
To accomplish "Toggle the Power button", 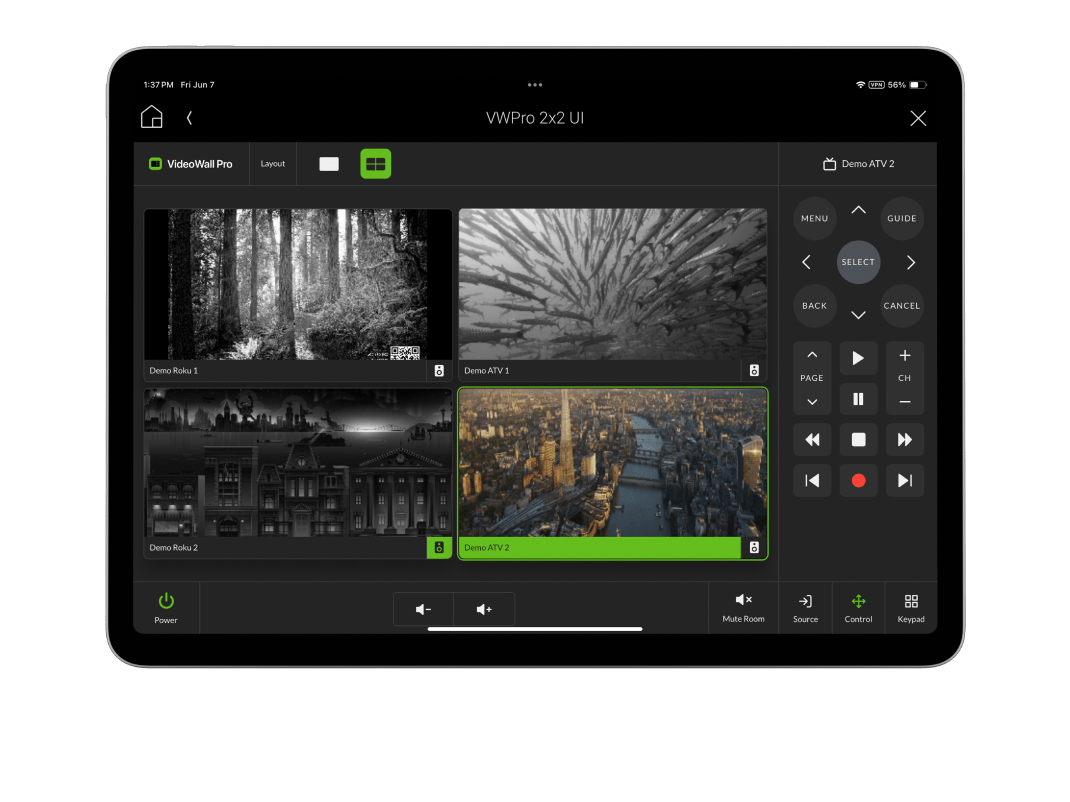I will click(166, 607).
